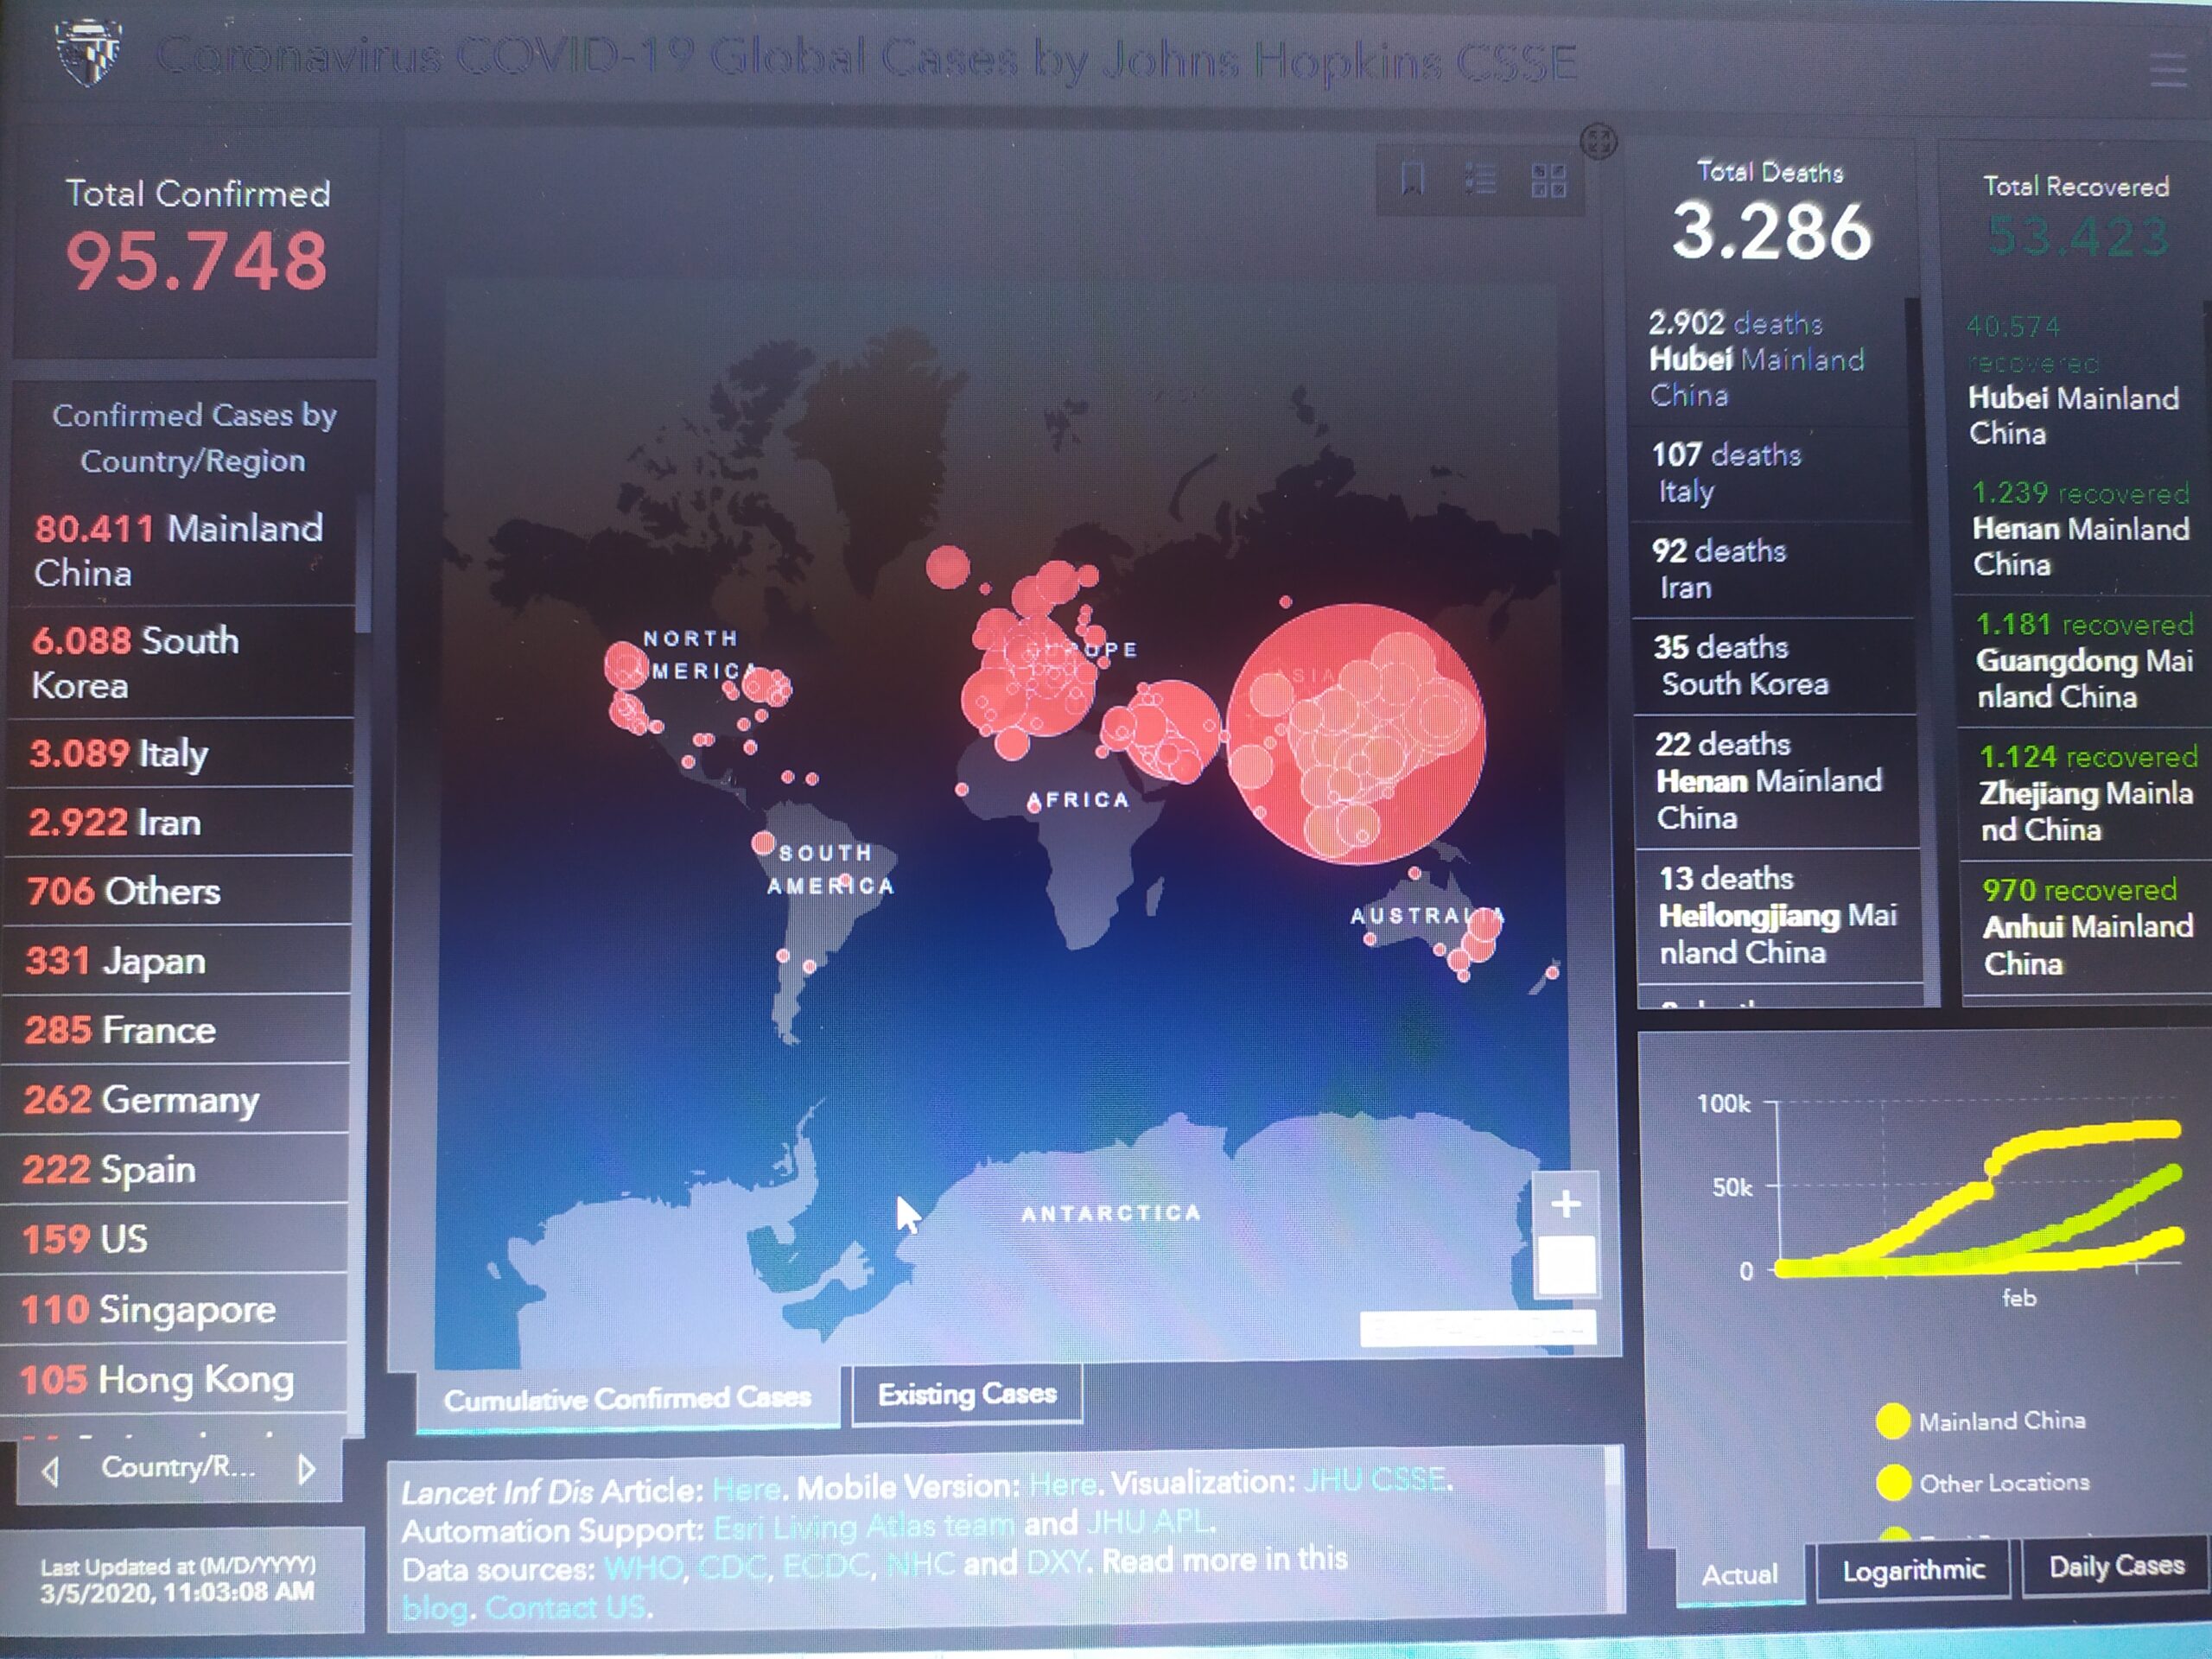
Task: Click the 35 deaths South Korea entry
Action: pos(1774,666)
